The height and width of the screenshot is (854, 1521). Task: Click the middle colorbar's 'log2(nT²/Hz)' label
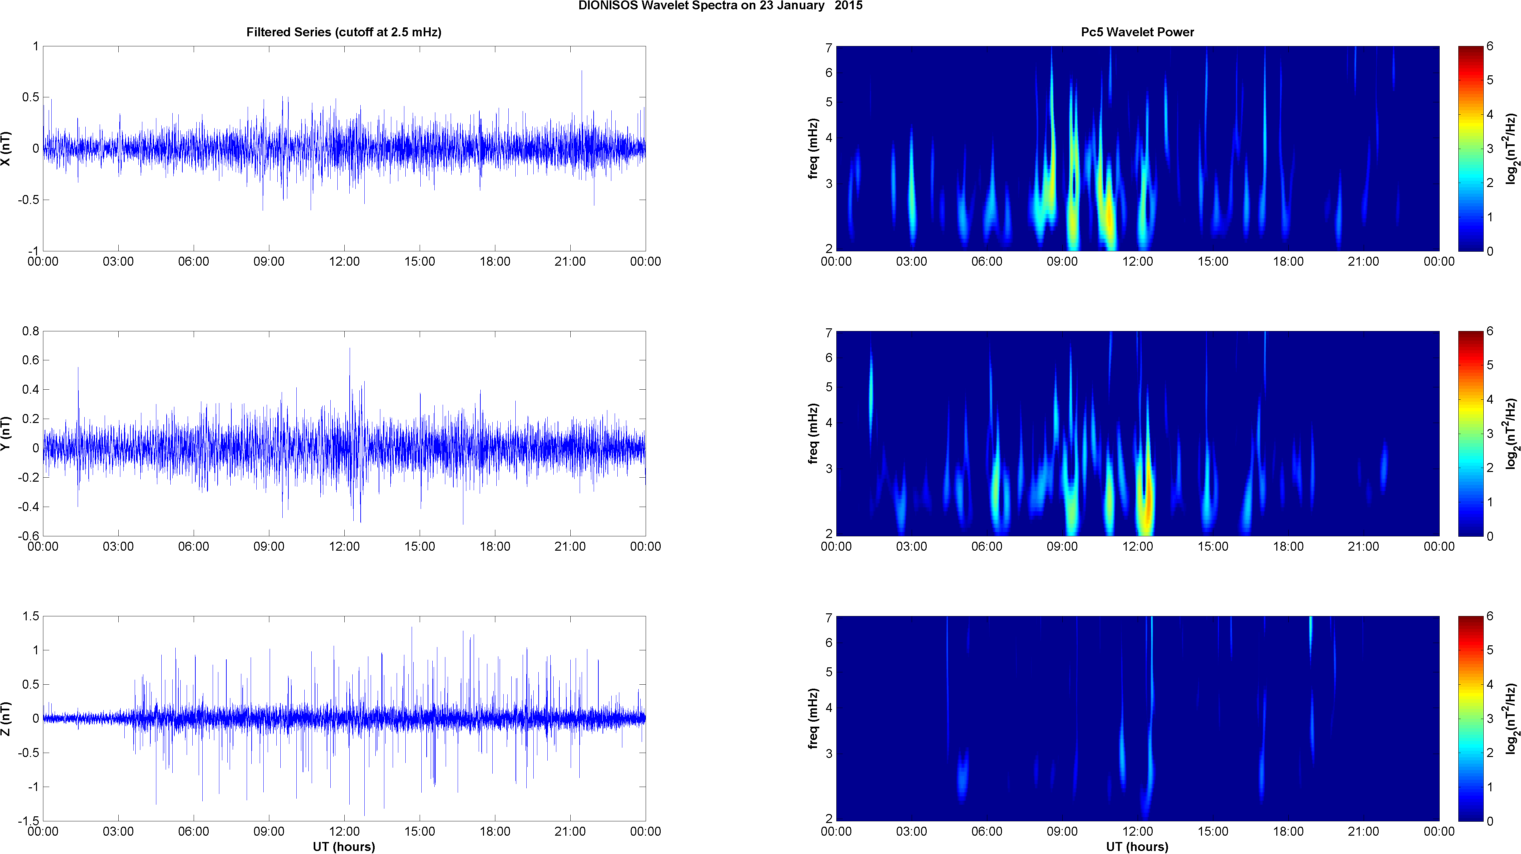[x=1514, y=433]
